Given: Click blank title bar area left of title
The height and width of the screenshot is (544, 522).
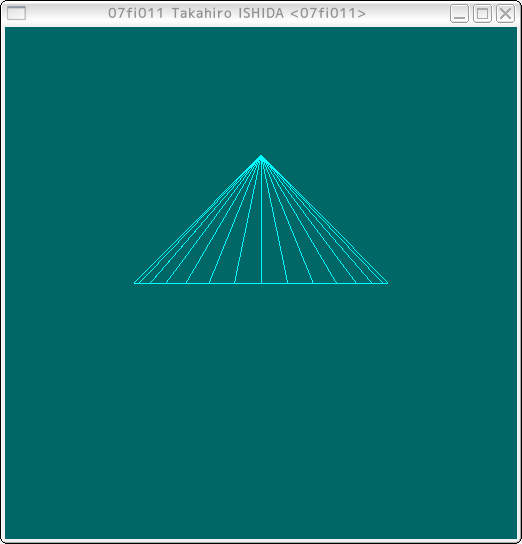Looking at the screenshot, I should (x=66, y=14).
